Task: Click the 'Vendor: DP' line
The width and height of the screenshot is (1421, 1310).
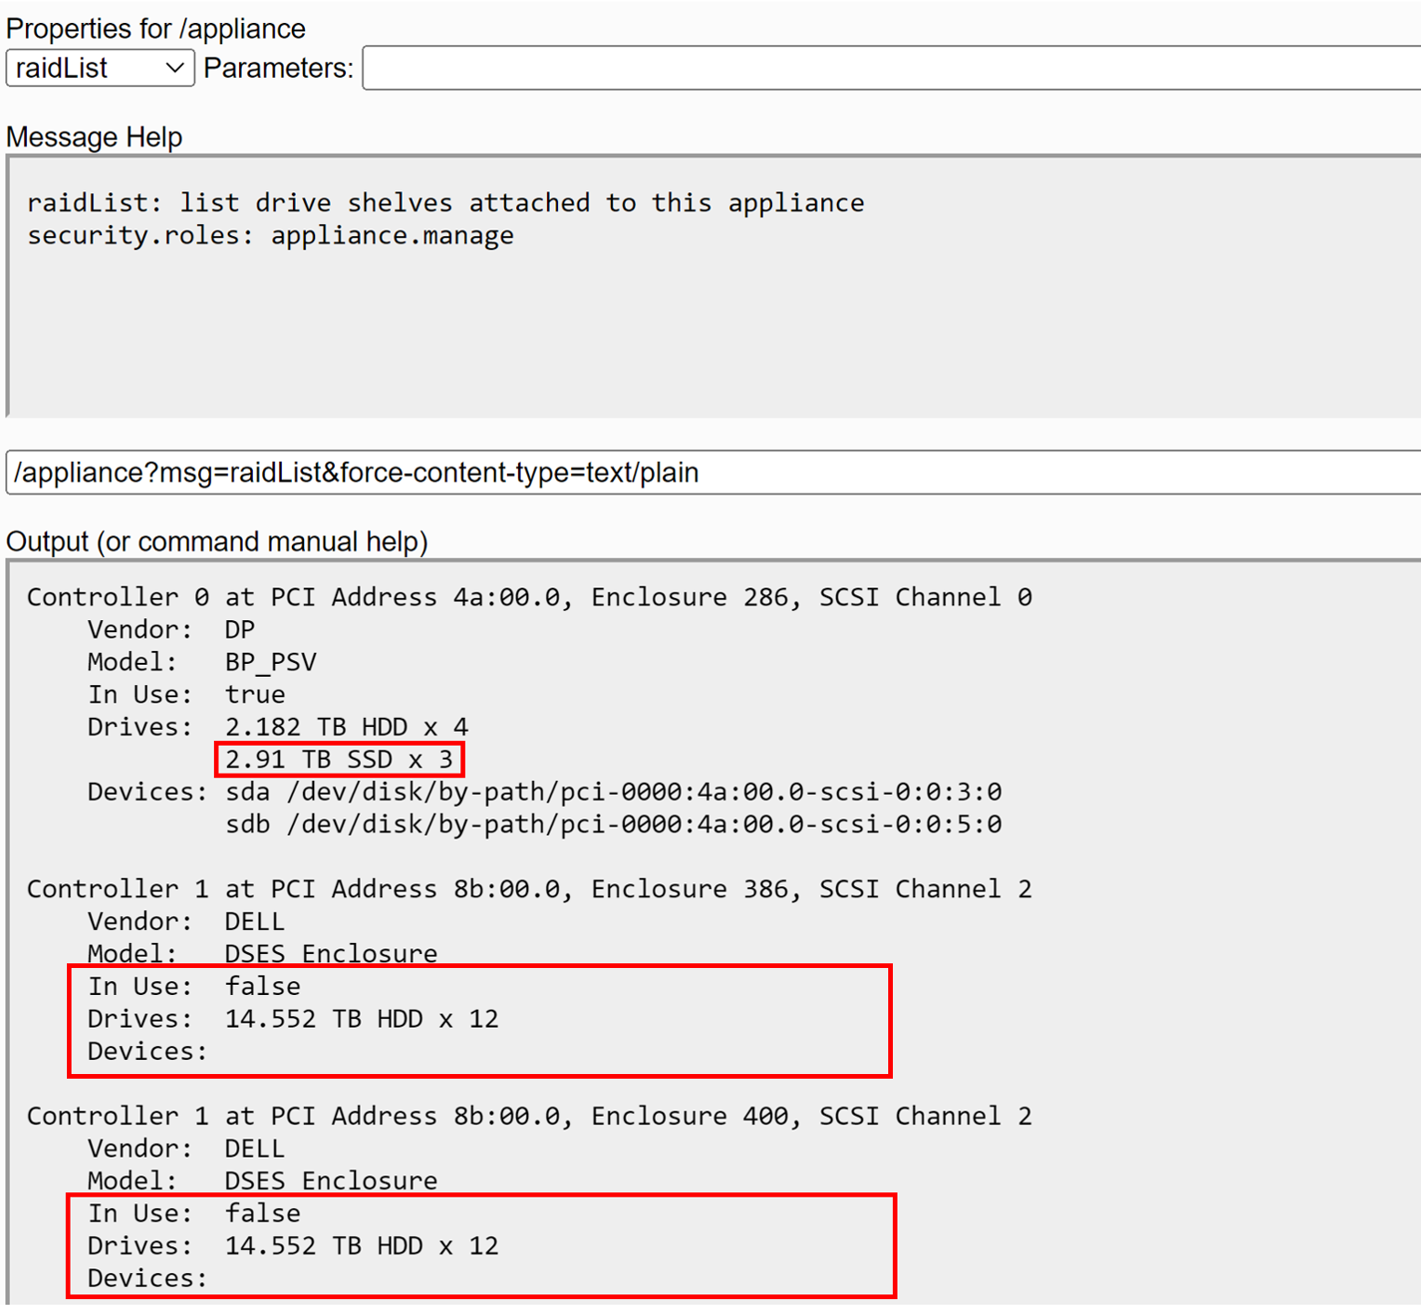Action: [171, 630]
